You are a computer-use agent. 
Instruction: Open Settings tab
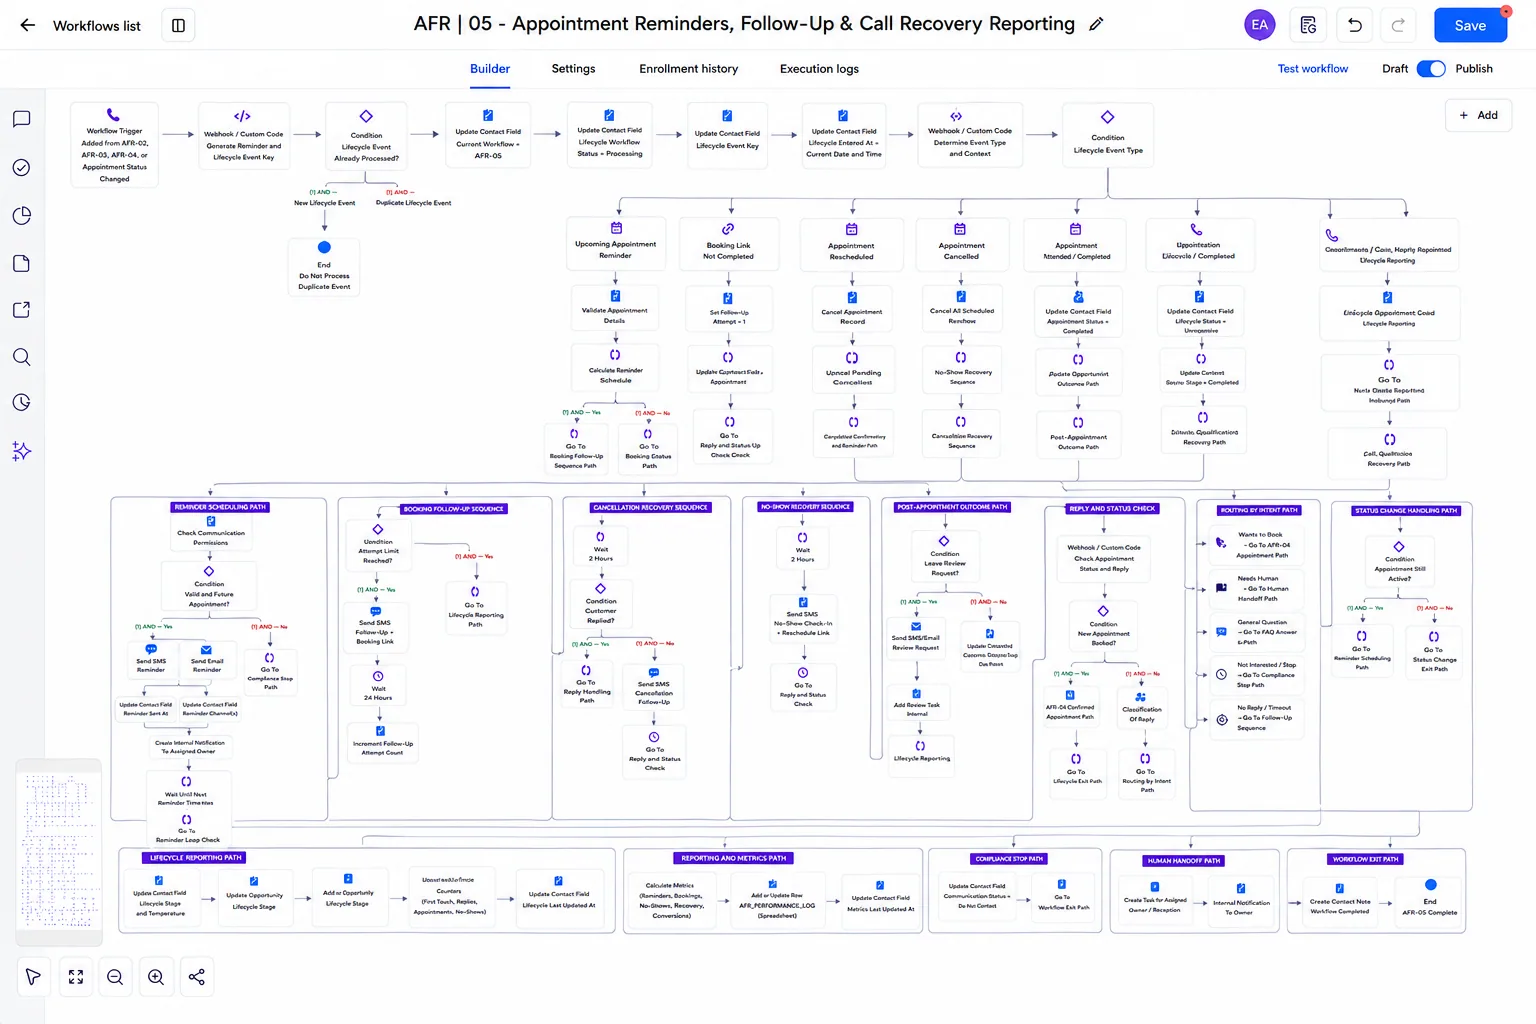tap(573, 69)
